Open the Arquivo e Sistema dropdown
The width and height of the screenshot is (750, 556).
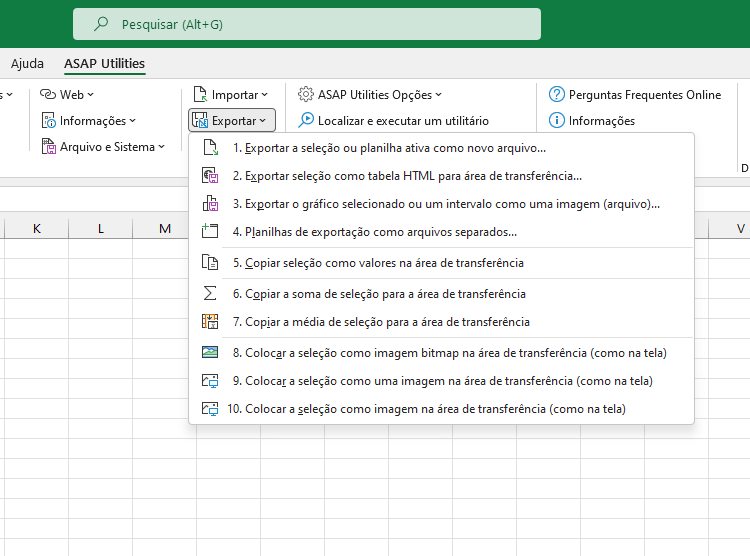162,146
